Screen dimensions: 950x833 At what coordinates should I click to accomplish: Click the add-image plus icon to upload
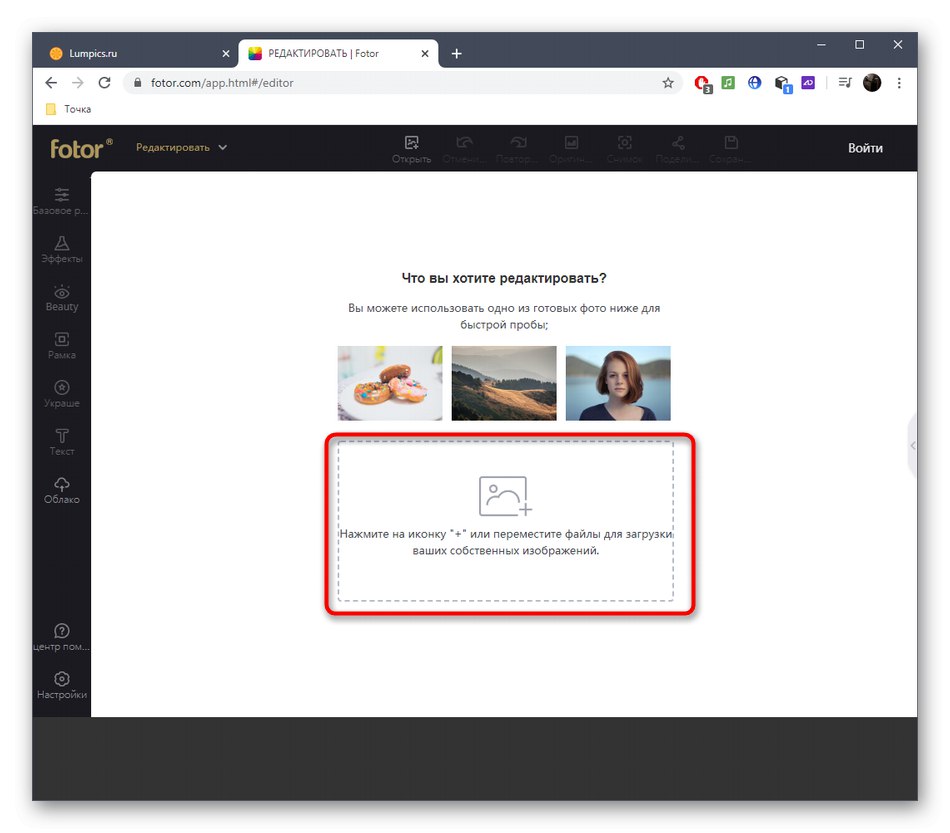click(505, 496)
